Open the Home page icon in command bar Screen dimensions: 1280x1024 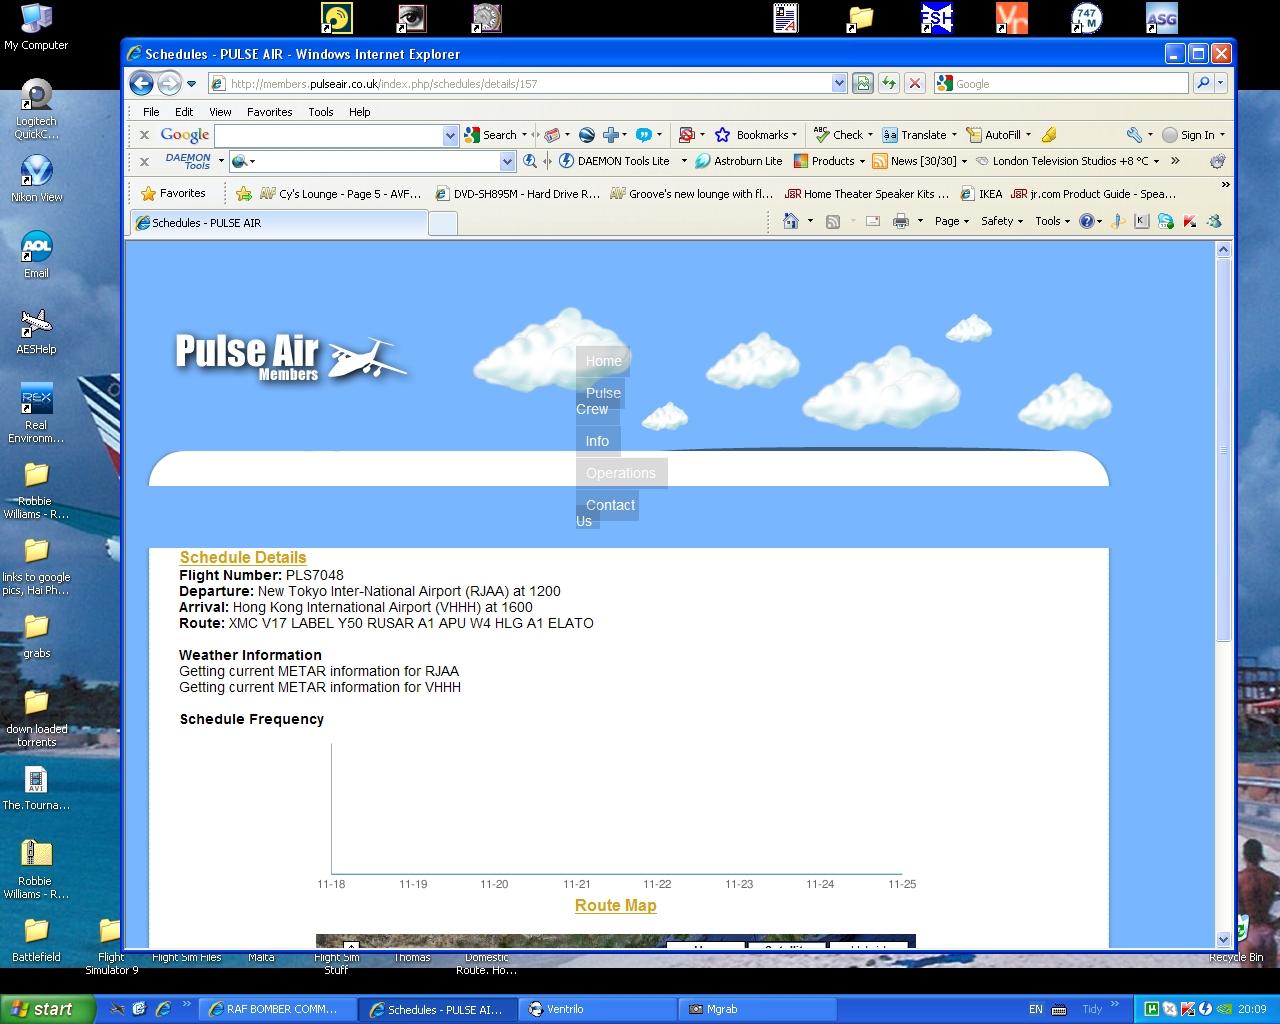(x=791, y=221)
